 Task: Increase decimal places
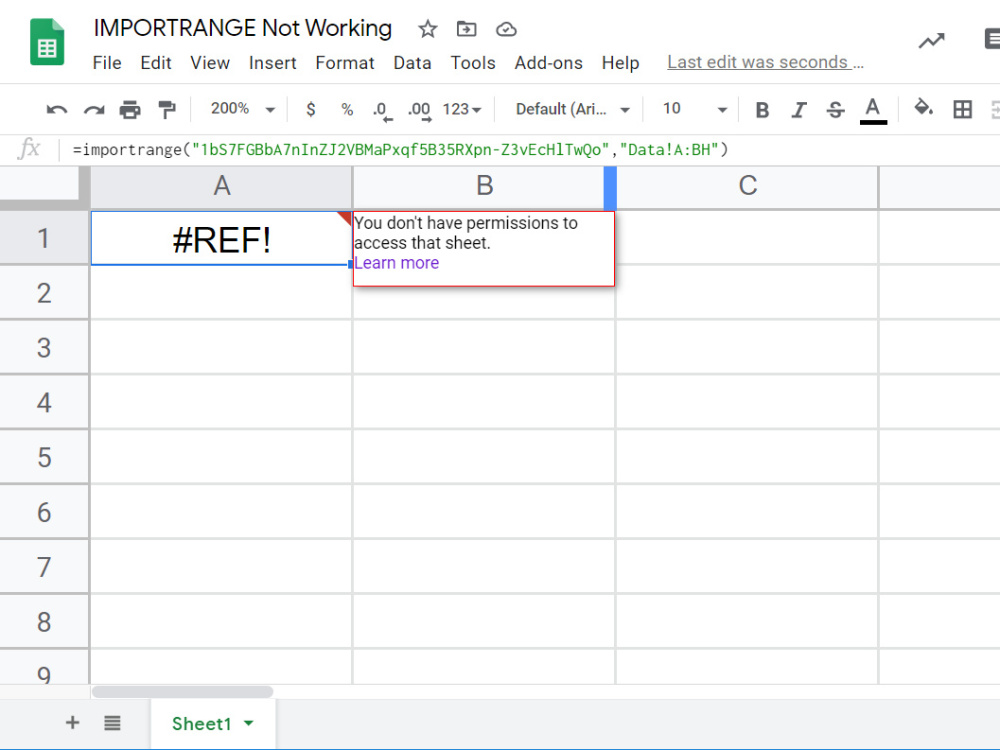(420, 110)
